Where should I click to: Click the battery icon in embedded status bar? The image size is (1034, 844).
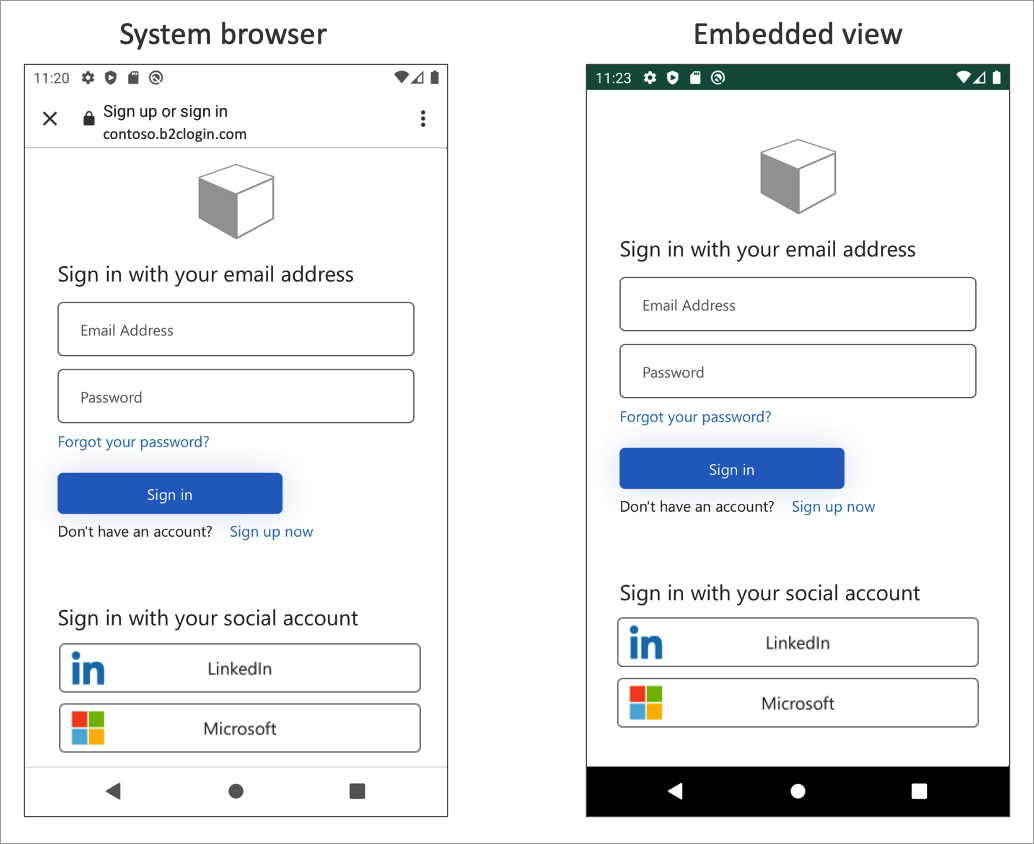[995, 77]
